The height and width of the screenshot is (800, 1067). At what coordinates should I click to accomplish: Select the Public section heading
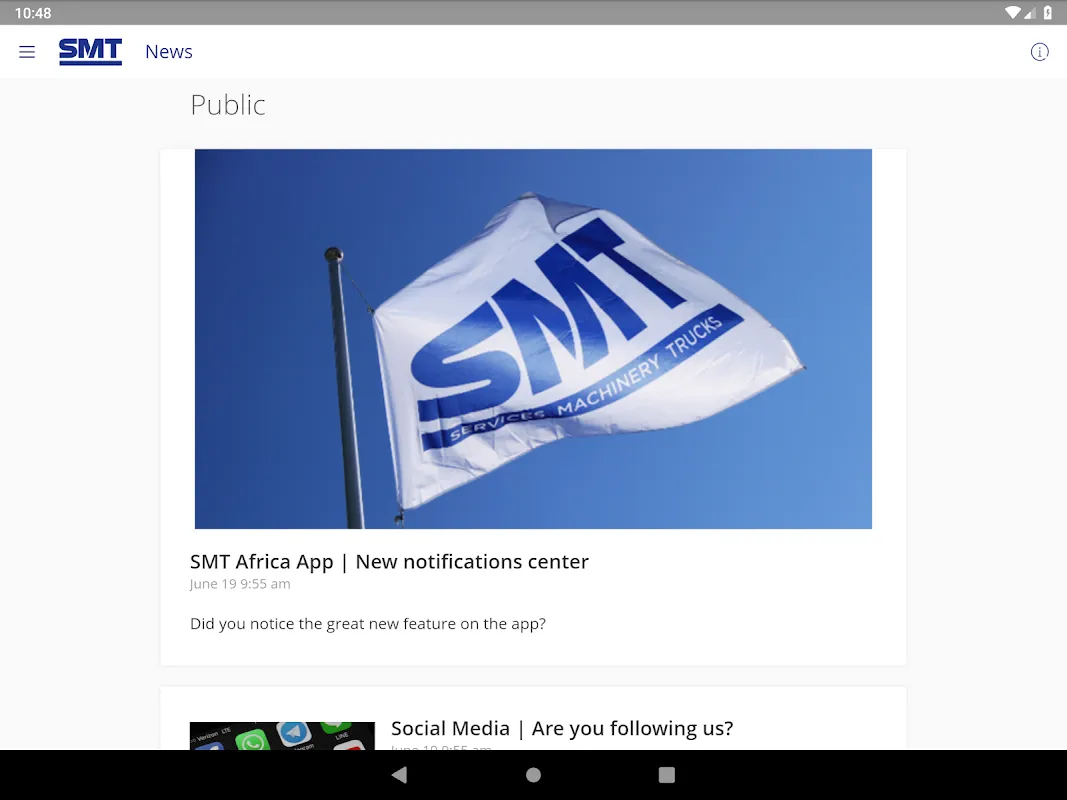[228, 105]
